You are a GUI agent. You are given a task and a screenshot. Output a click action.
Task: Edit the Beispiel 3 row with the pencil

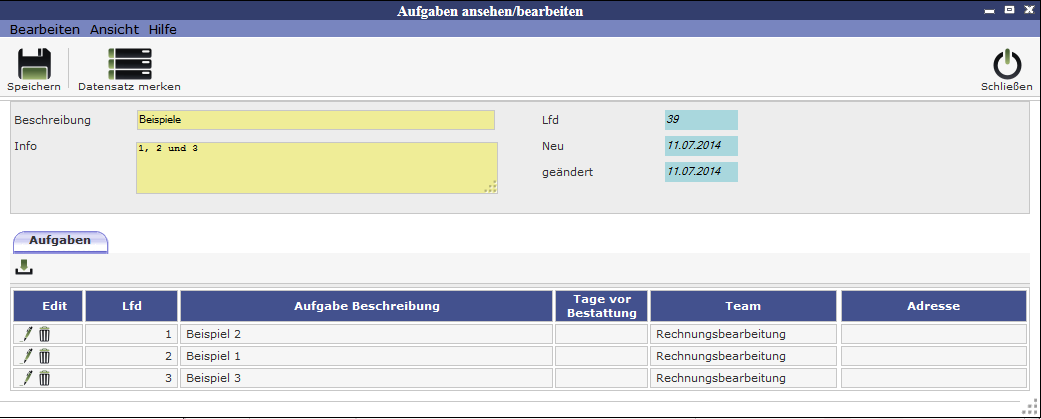[x=28, y=378]
